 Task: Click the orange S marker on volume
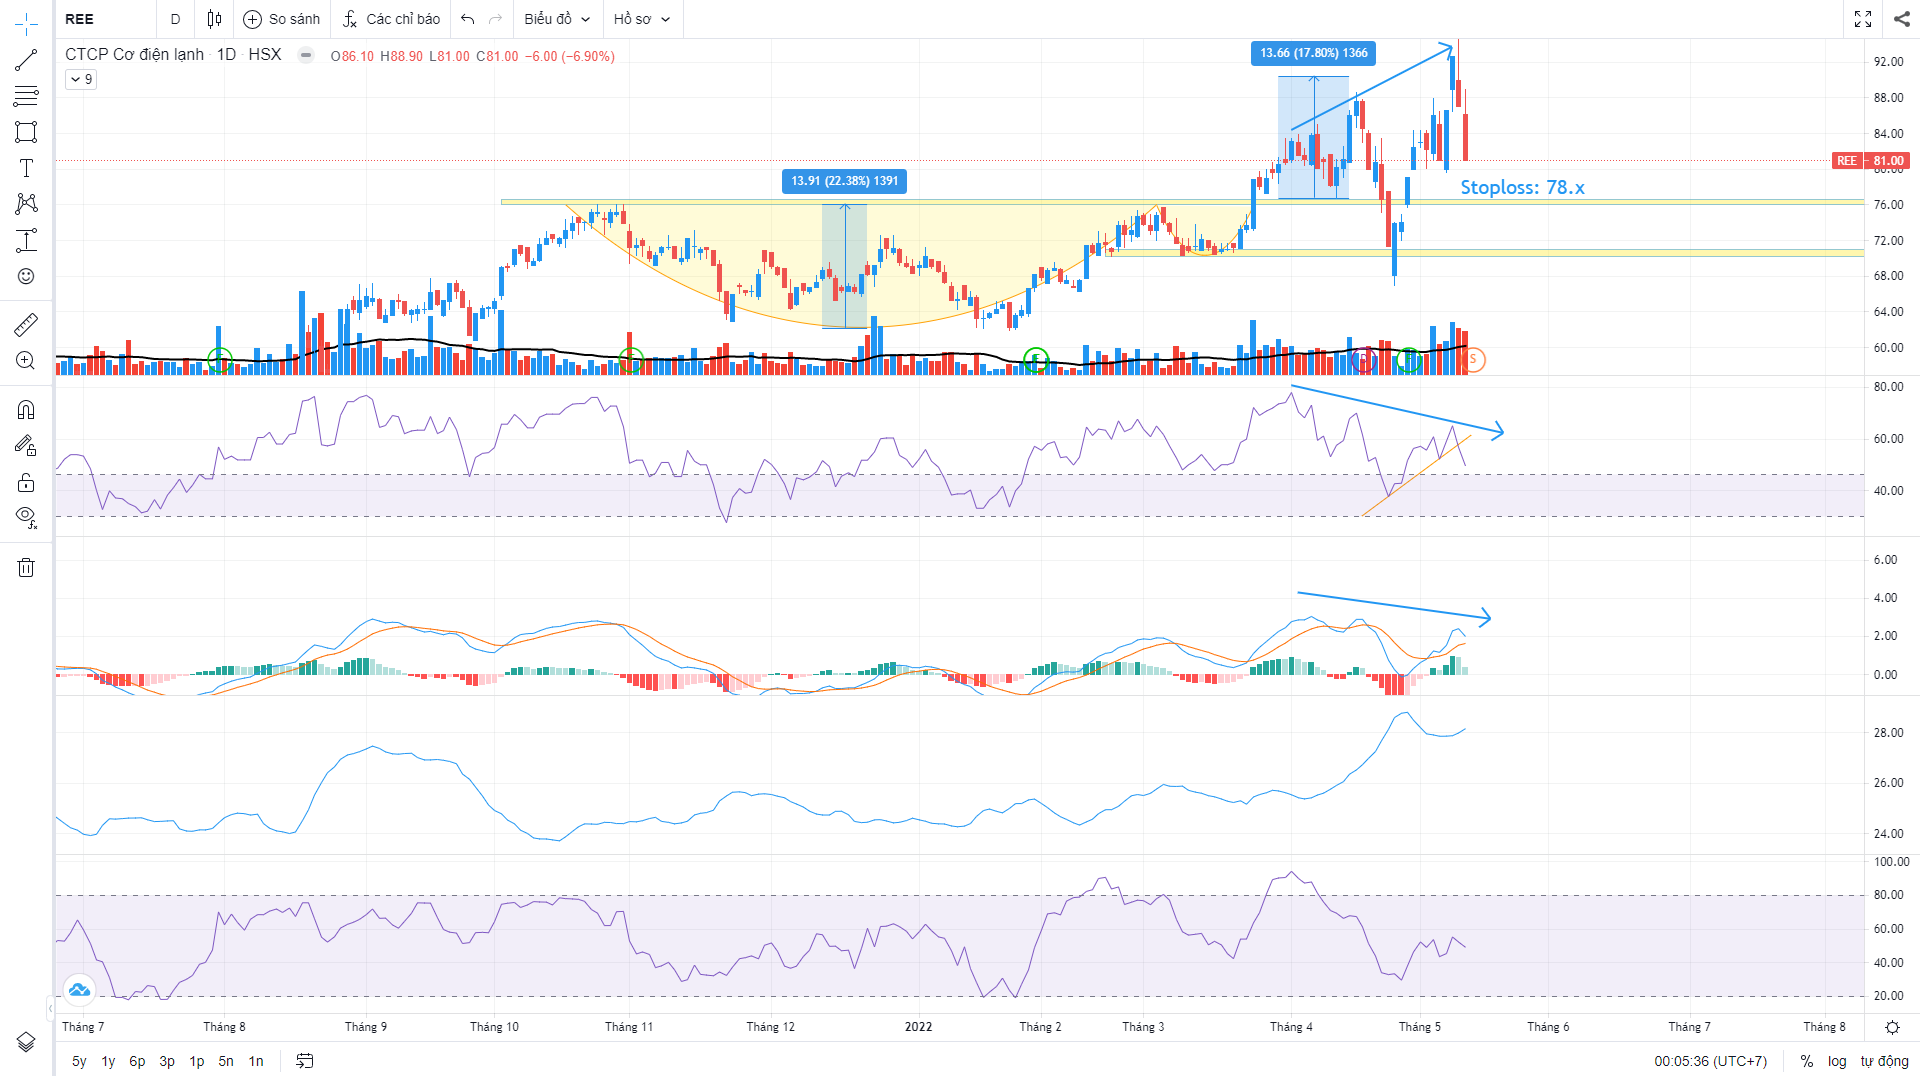tap(1472, 359)
